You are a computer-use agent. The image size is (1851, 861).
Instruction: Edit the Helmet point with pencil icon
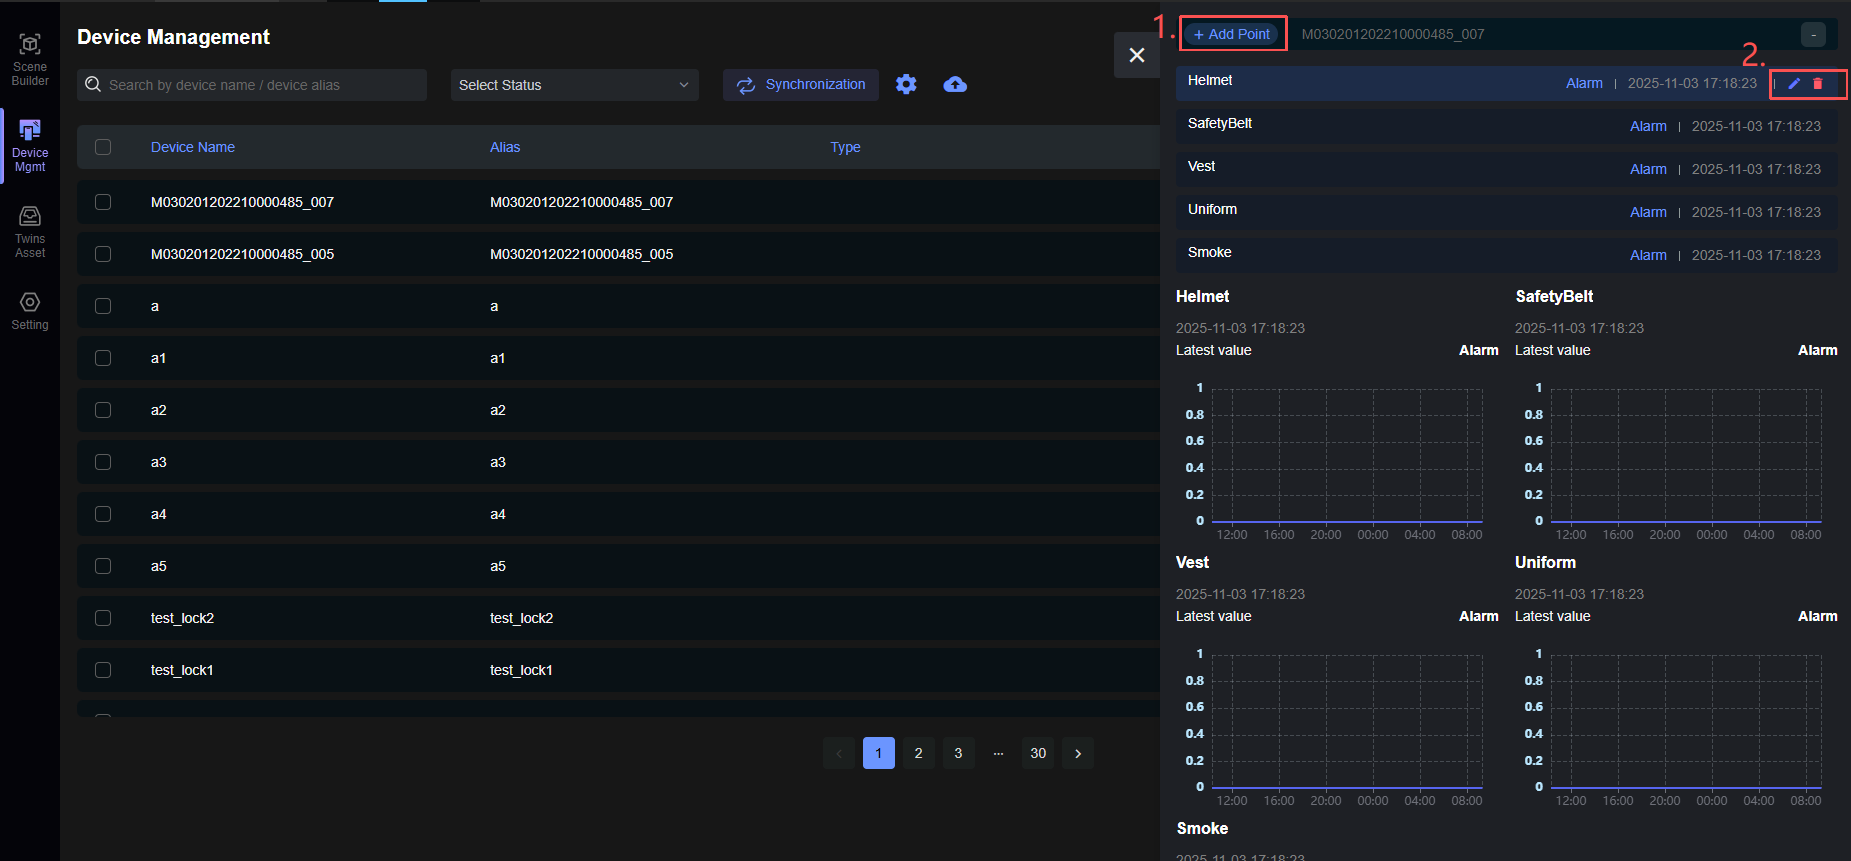(1794, 84)
